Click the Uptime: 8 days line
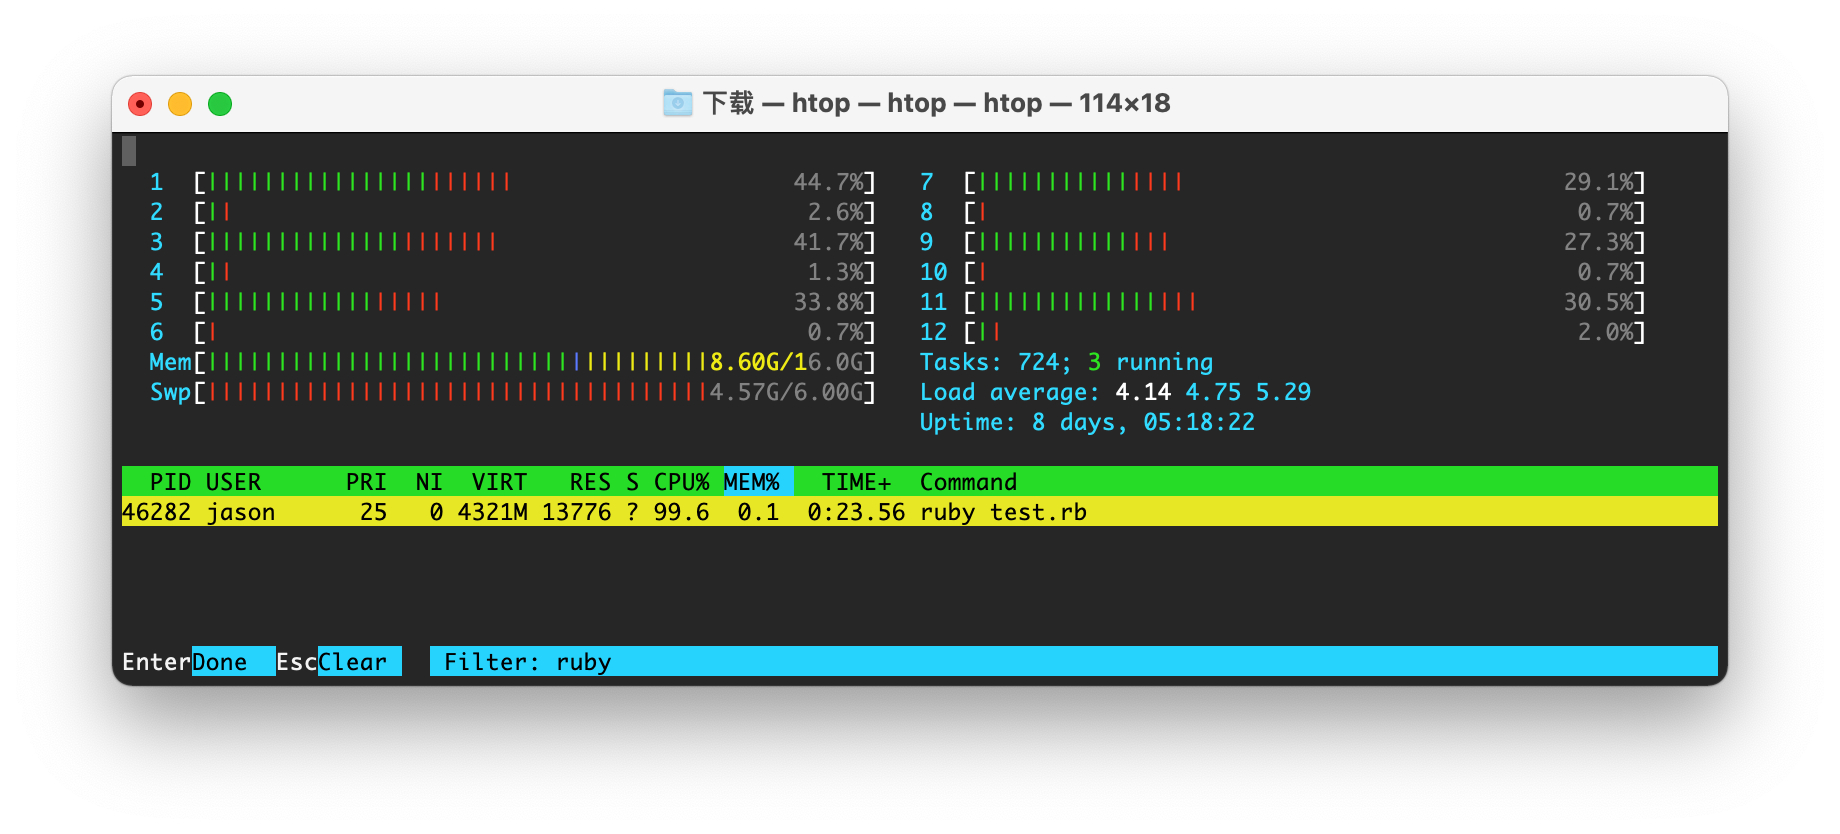Viewport: 1840px width, 834px height. tap(1087, 422)
